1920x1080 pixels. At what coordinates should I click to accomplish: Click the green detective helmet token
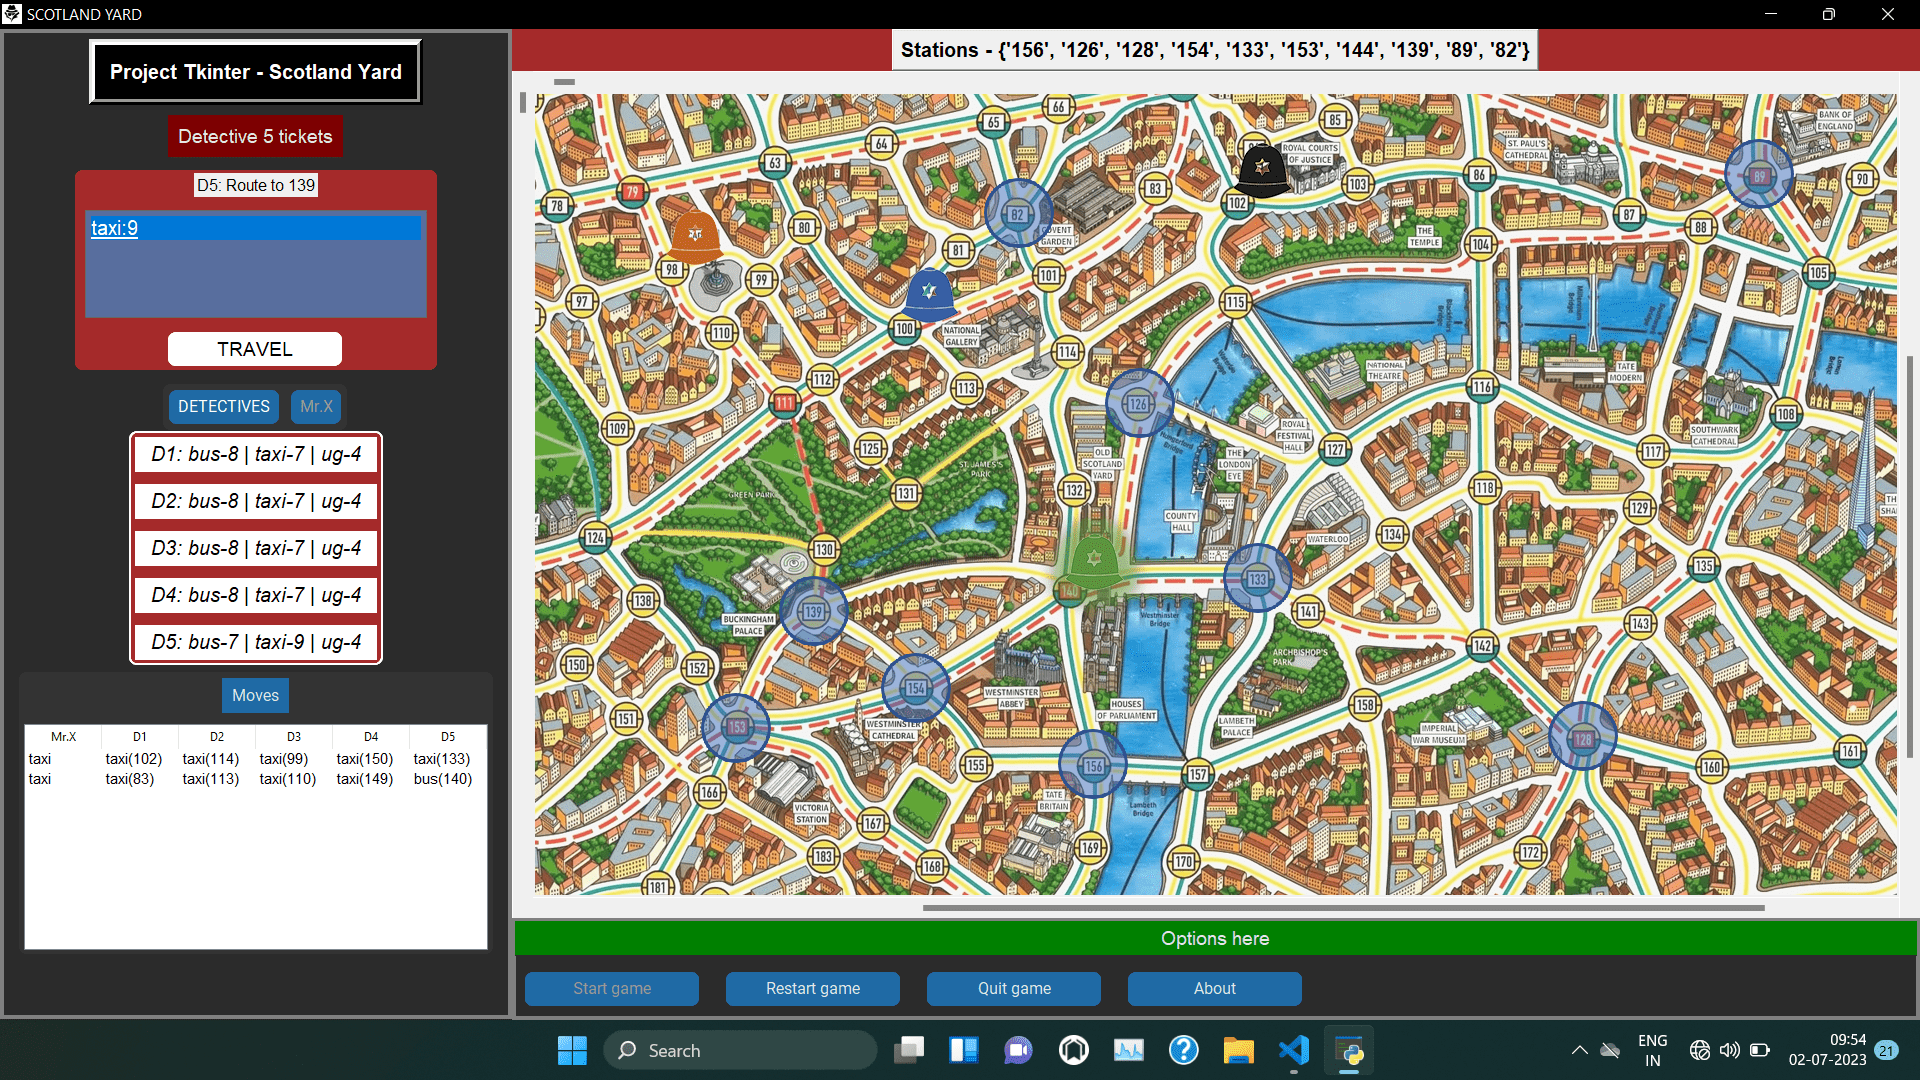1094,561
